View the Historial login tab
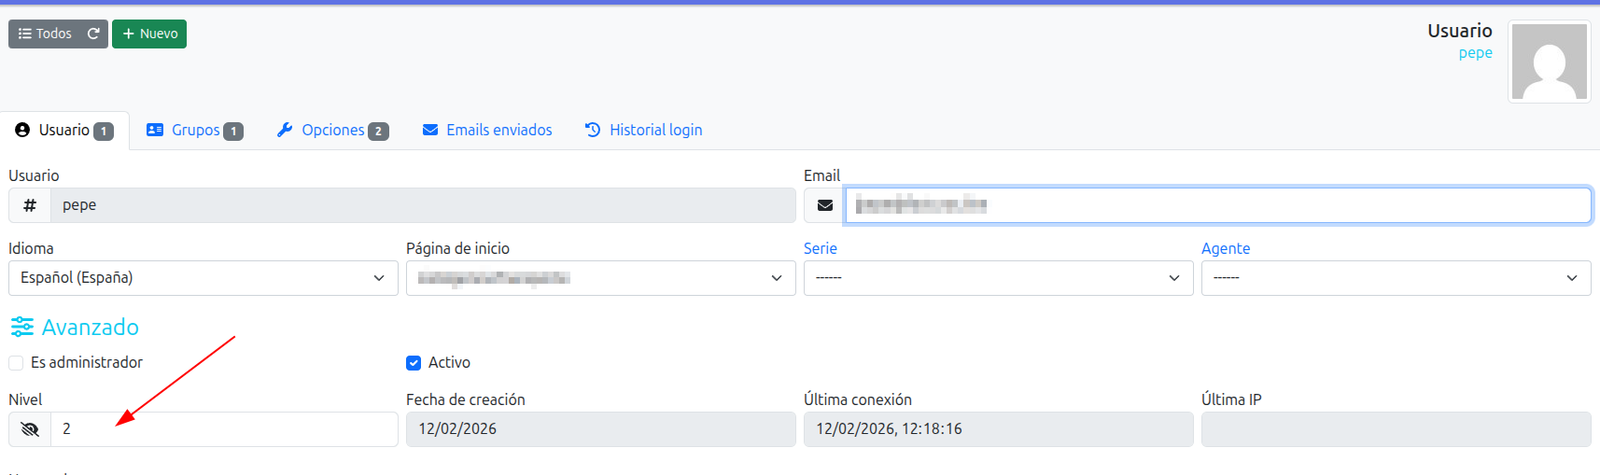 [644, 130]
